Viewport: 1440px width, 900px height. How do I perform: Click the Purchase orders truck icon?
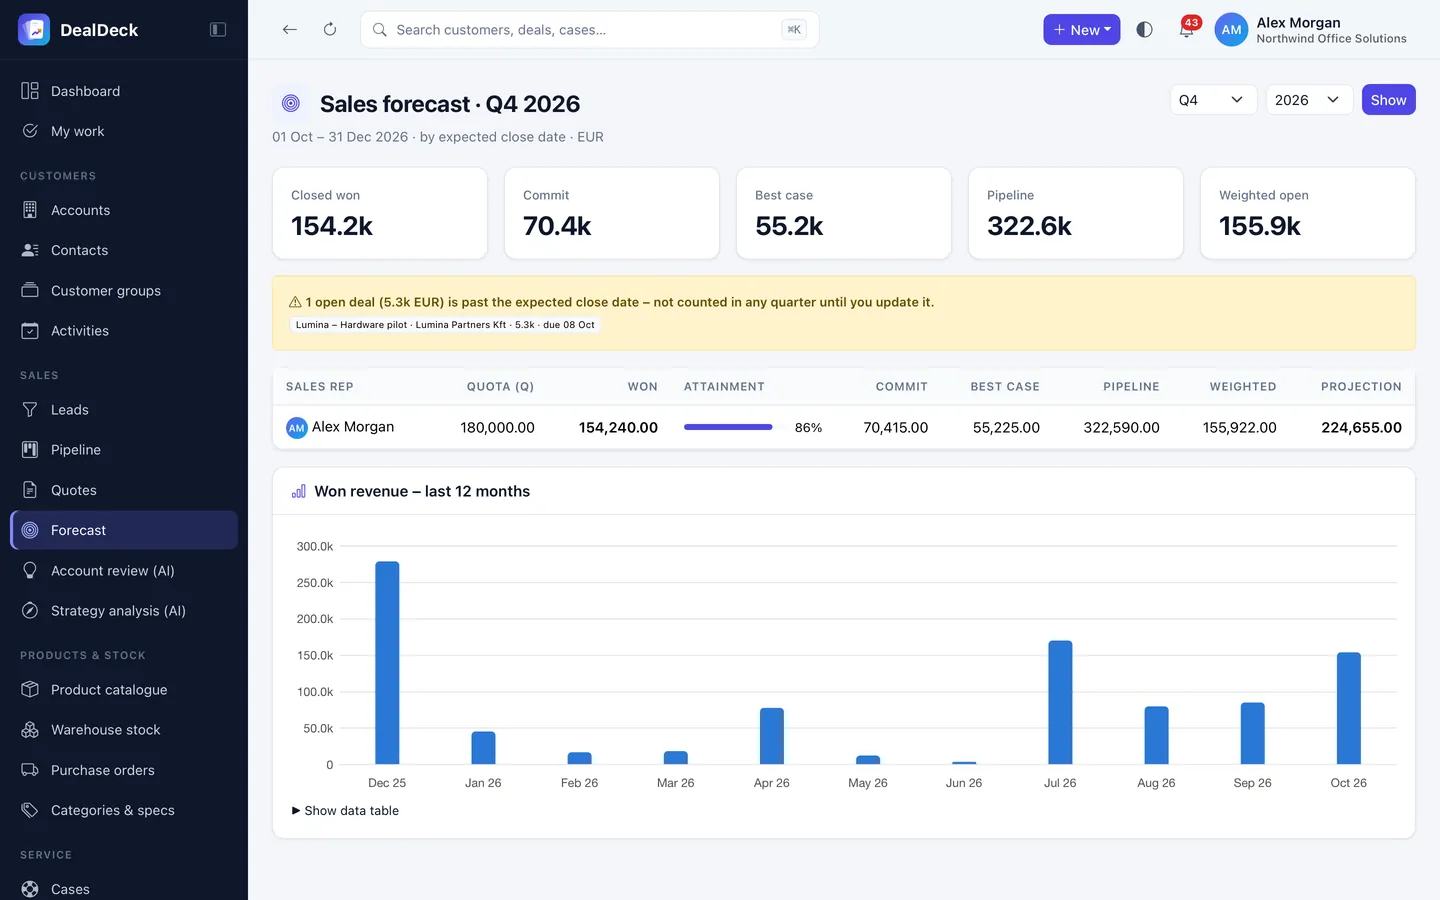coord(30,770)
